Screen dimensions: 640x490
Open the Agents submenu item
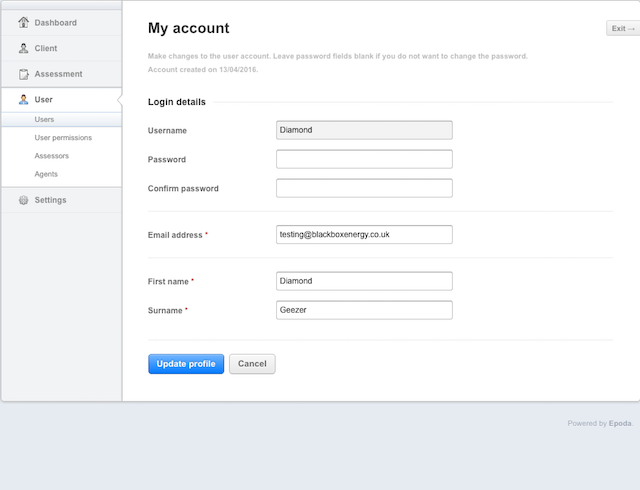point(46,174)
